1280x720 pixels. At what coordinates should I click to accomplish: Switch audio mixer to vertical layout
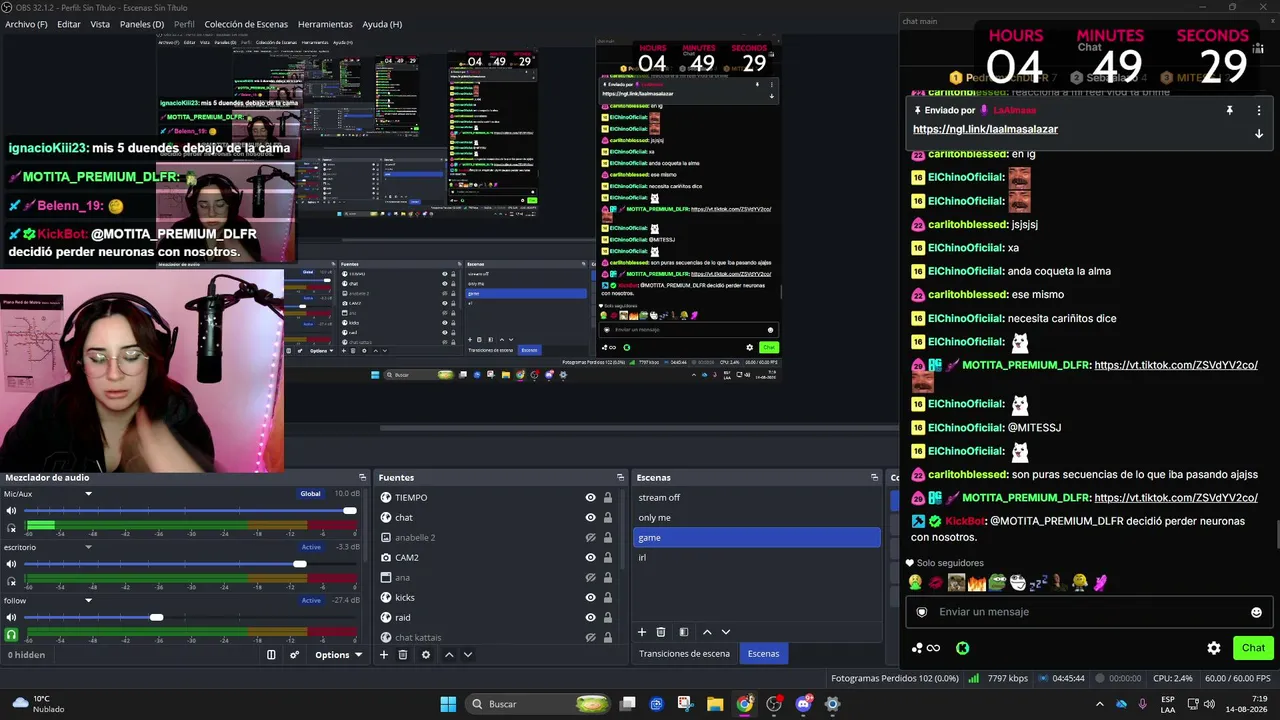click(271, 655)
